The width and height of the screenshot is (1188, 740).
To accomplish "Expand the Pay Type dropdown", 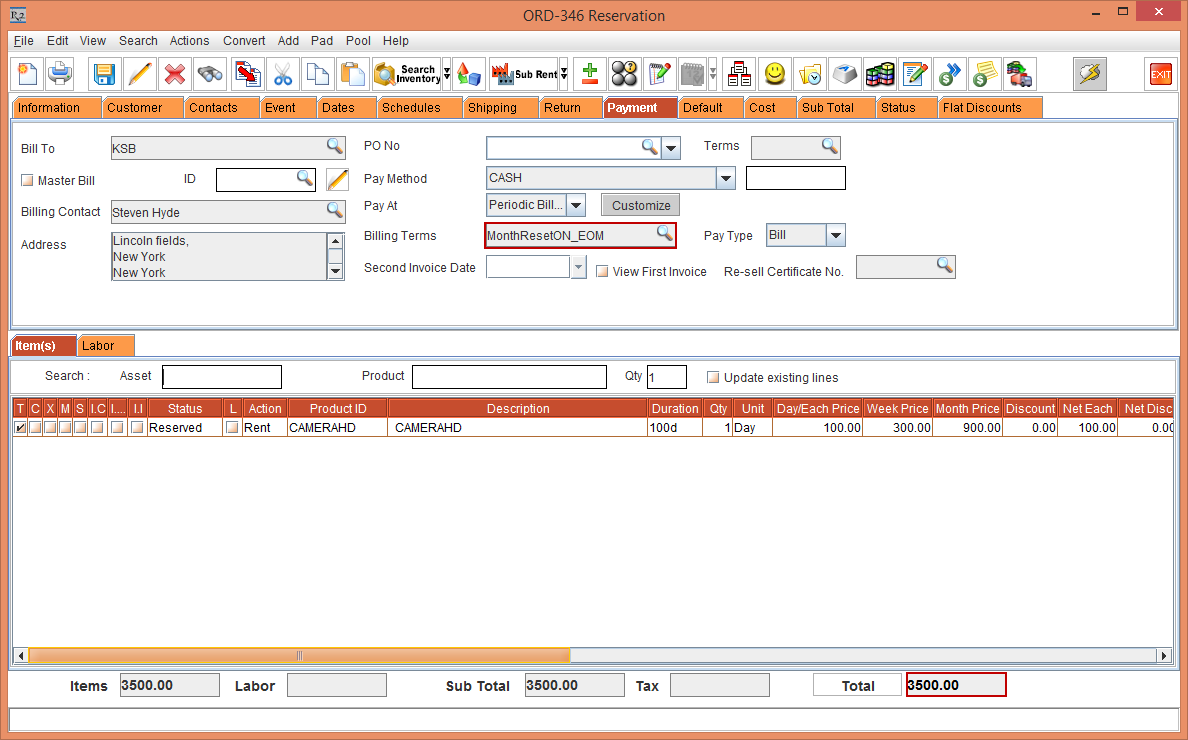I will (x=836, y=236).
